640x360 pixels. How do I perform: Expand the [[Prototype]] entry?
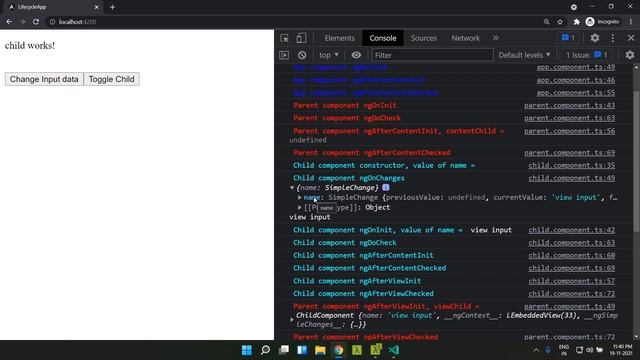point(300,207)
